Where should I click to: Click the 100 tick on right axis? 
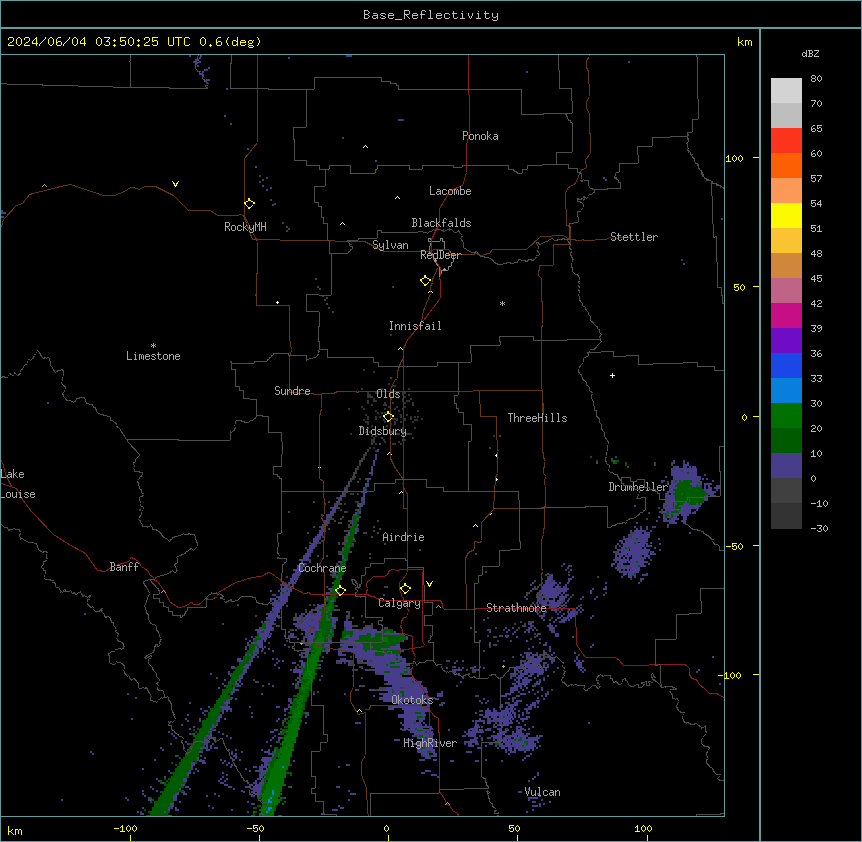734,158
